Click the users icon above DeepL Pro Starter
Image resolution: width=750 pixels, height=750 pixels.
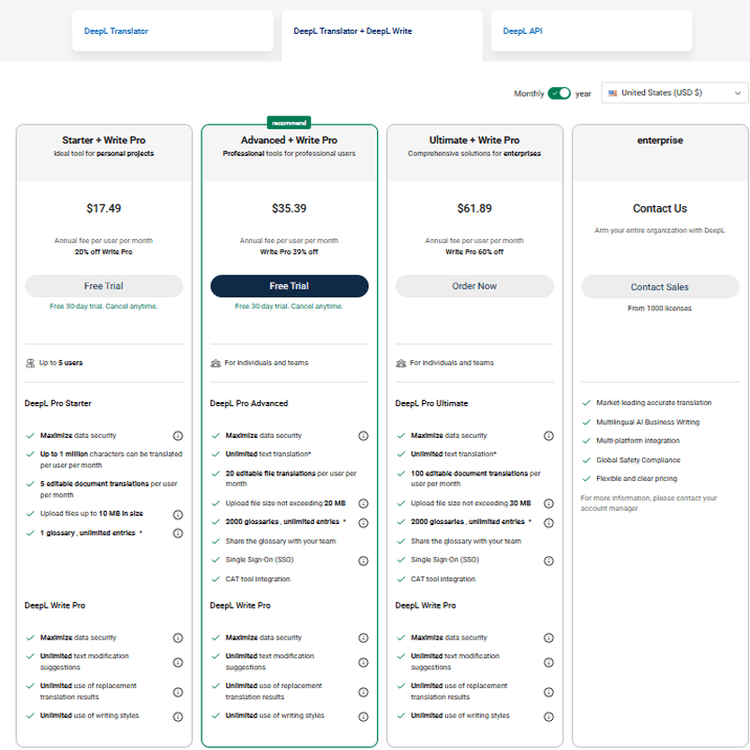29,363
